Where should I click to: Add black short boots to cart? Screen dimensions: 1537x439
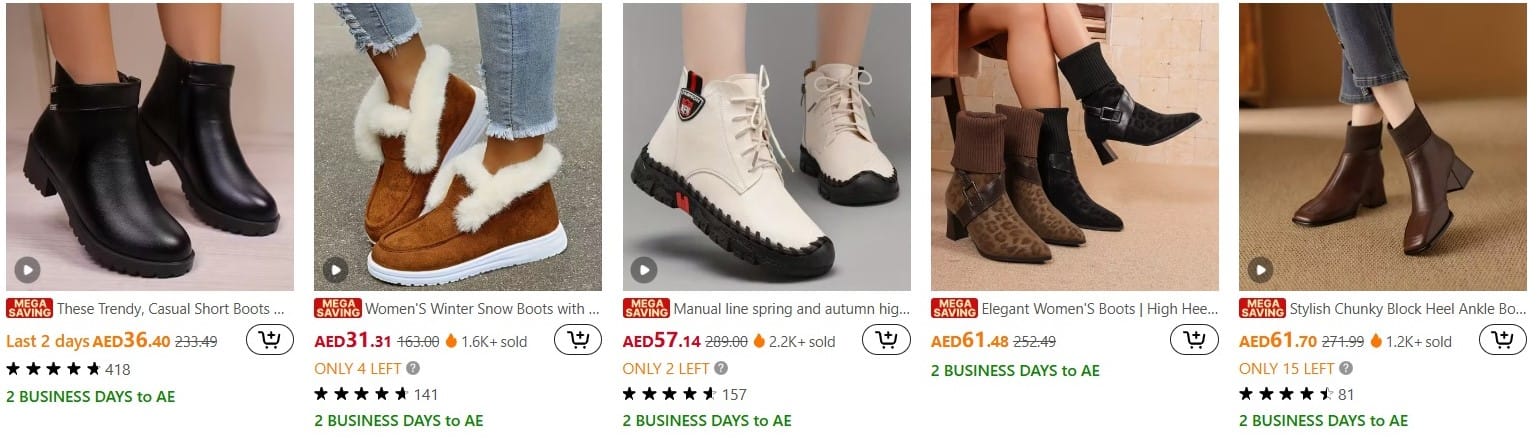pos(270,340)
